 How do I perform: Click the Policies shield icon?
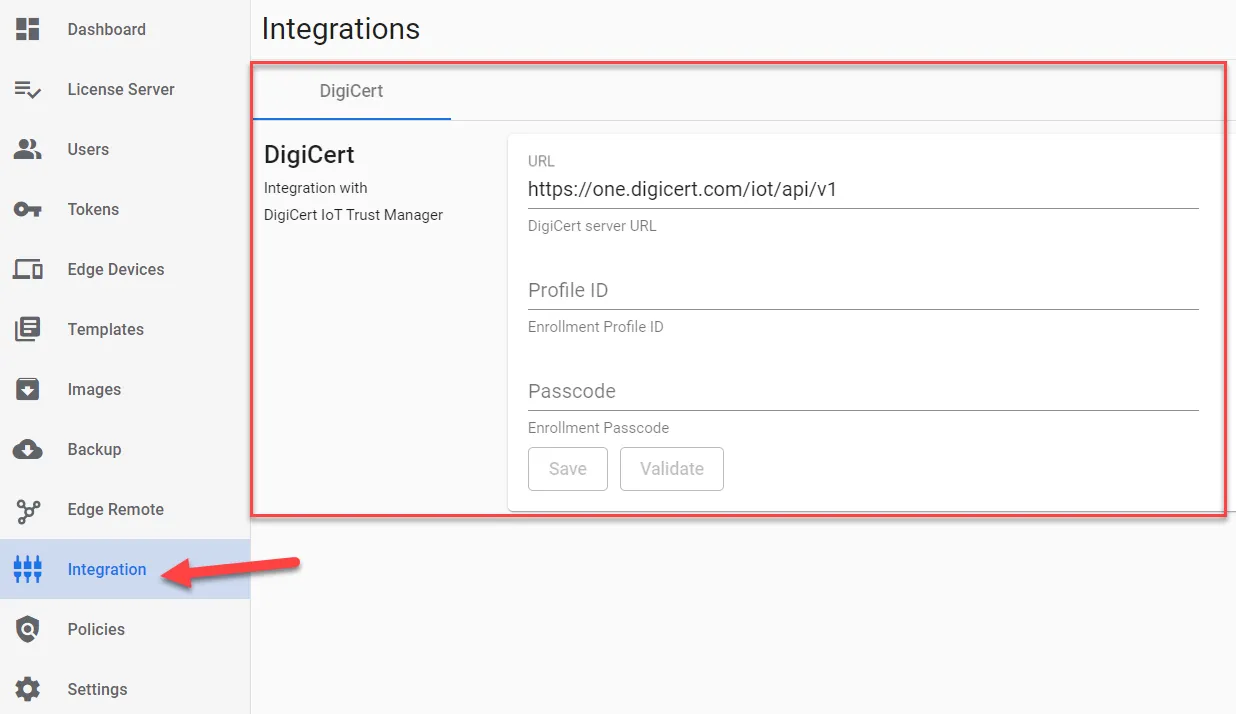tap(28, 629)
